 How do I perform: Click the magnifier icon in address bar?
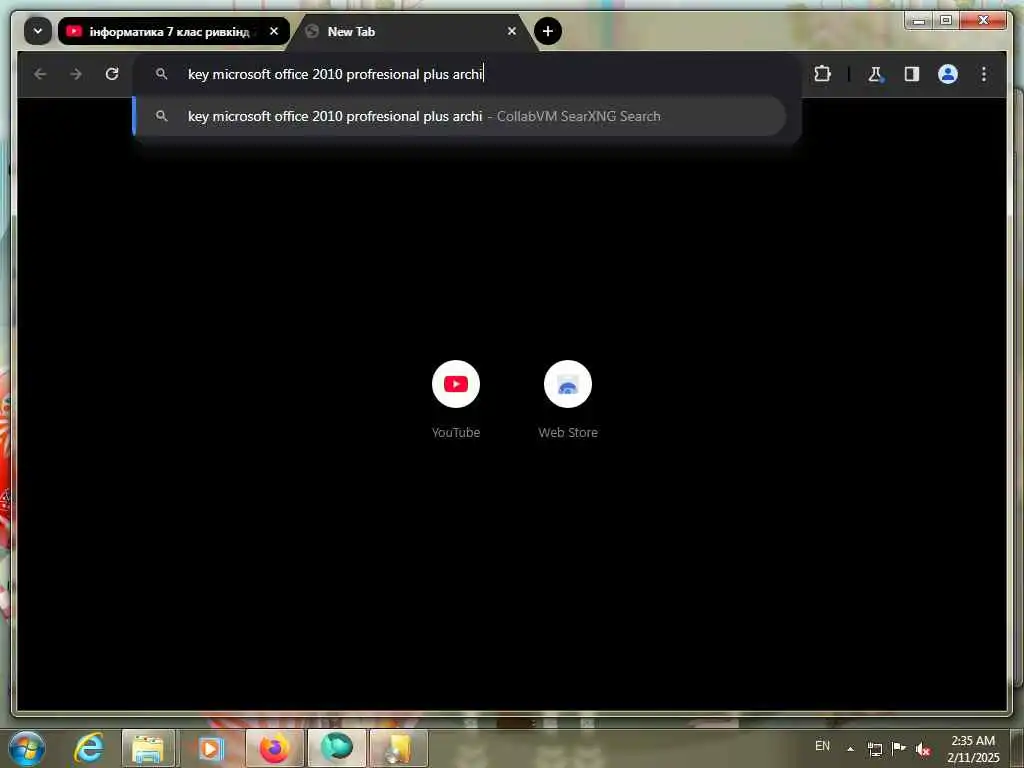(161, 74)
